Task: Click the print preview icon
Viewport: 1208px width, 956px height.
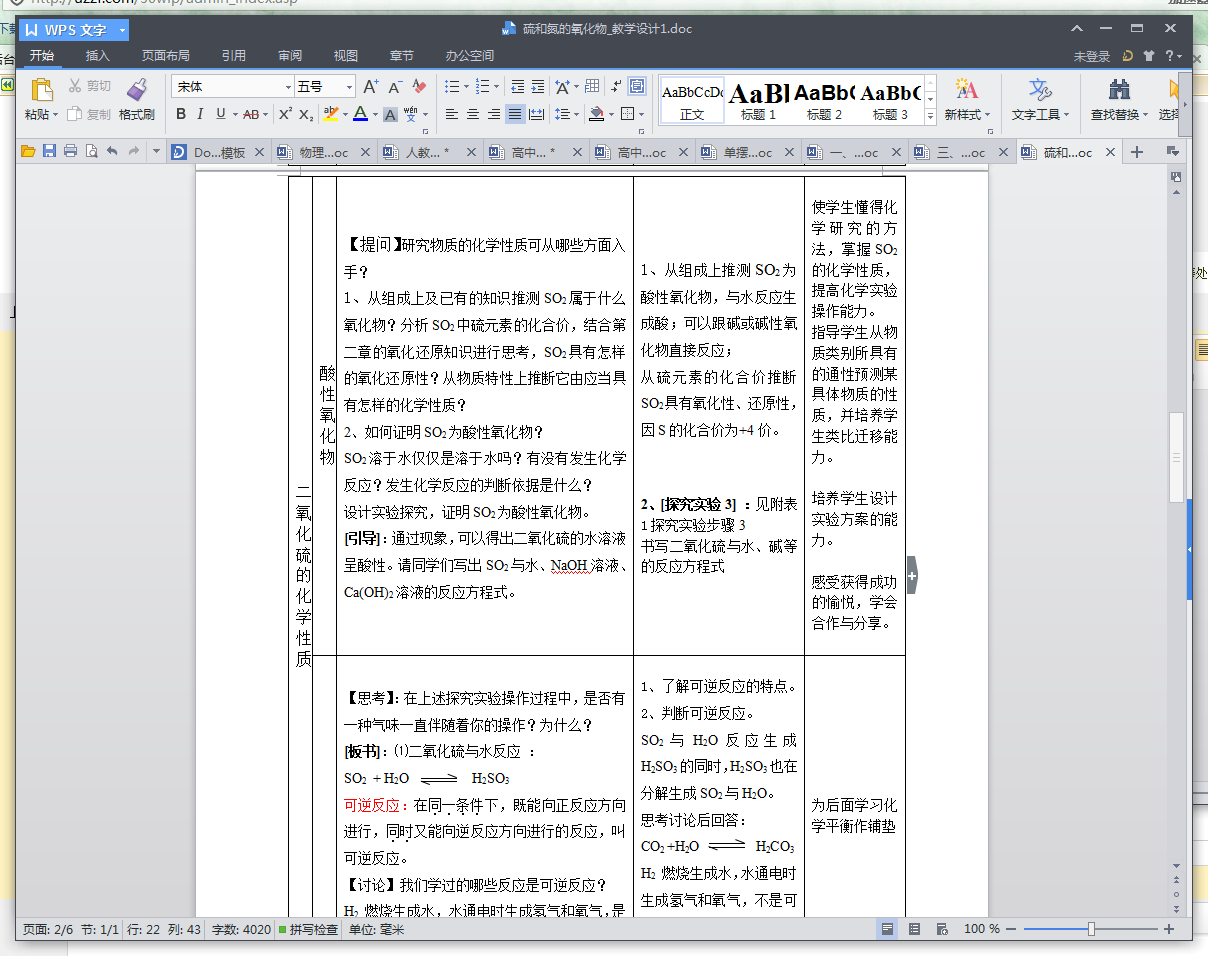Action: coord(91,152)
